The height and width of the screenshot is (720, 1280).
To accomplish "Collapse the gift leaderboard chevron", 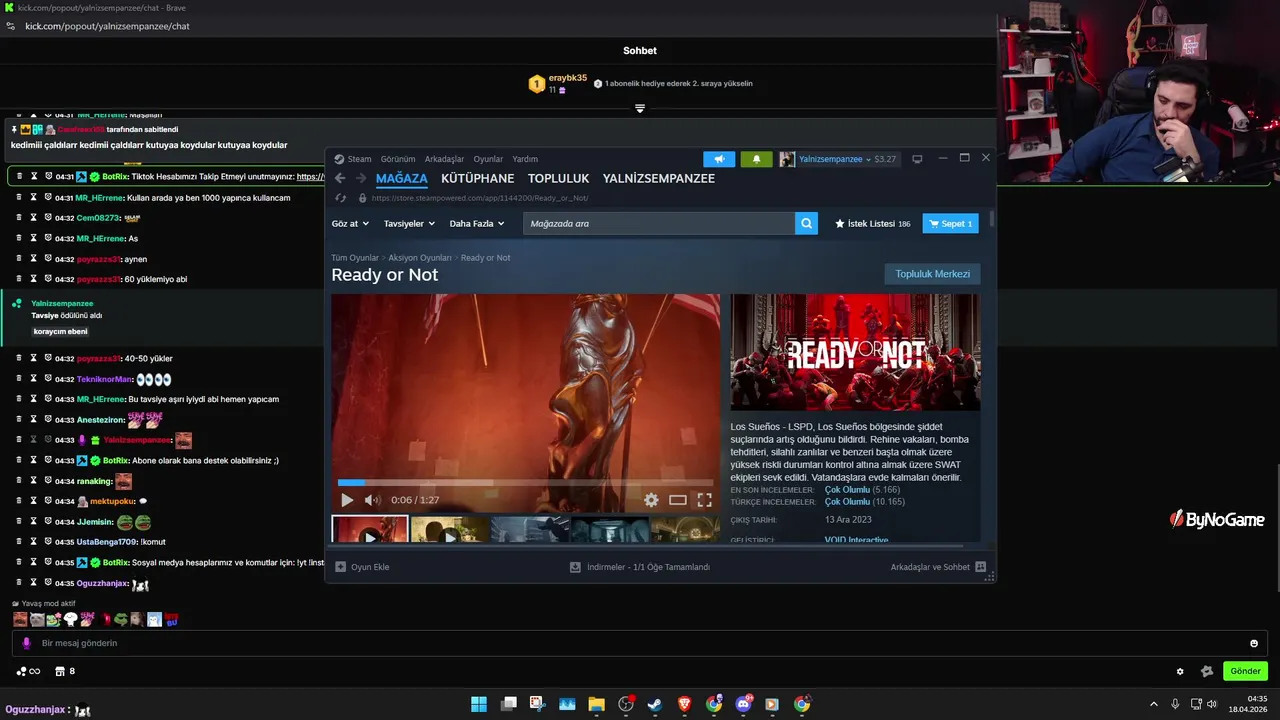I will (x=640, y=108).
